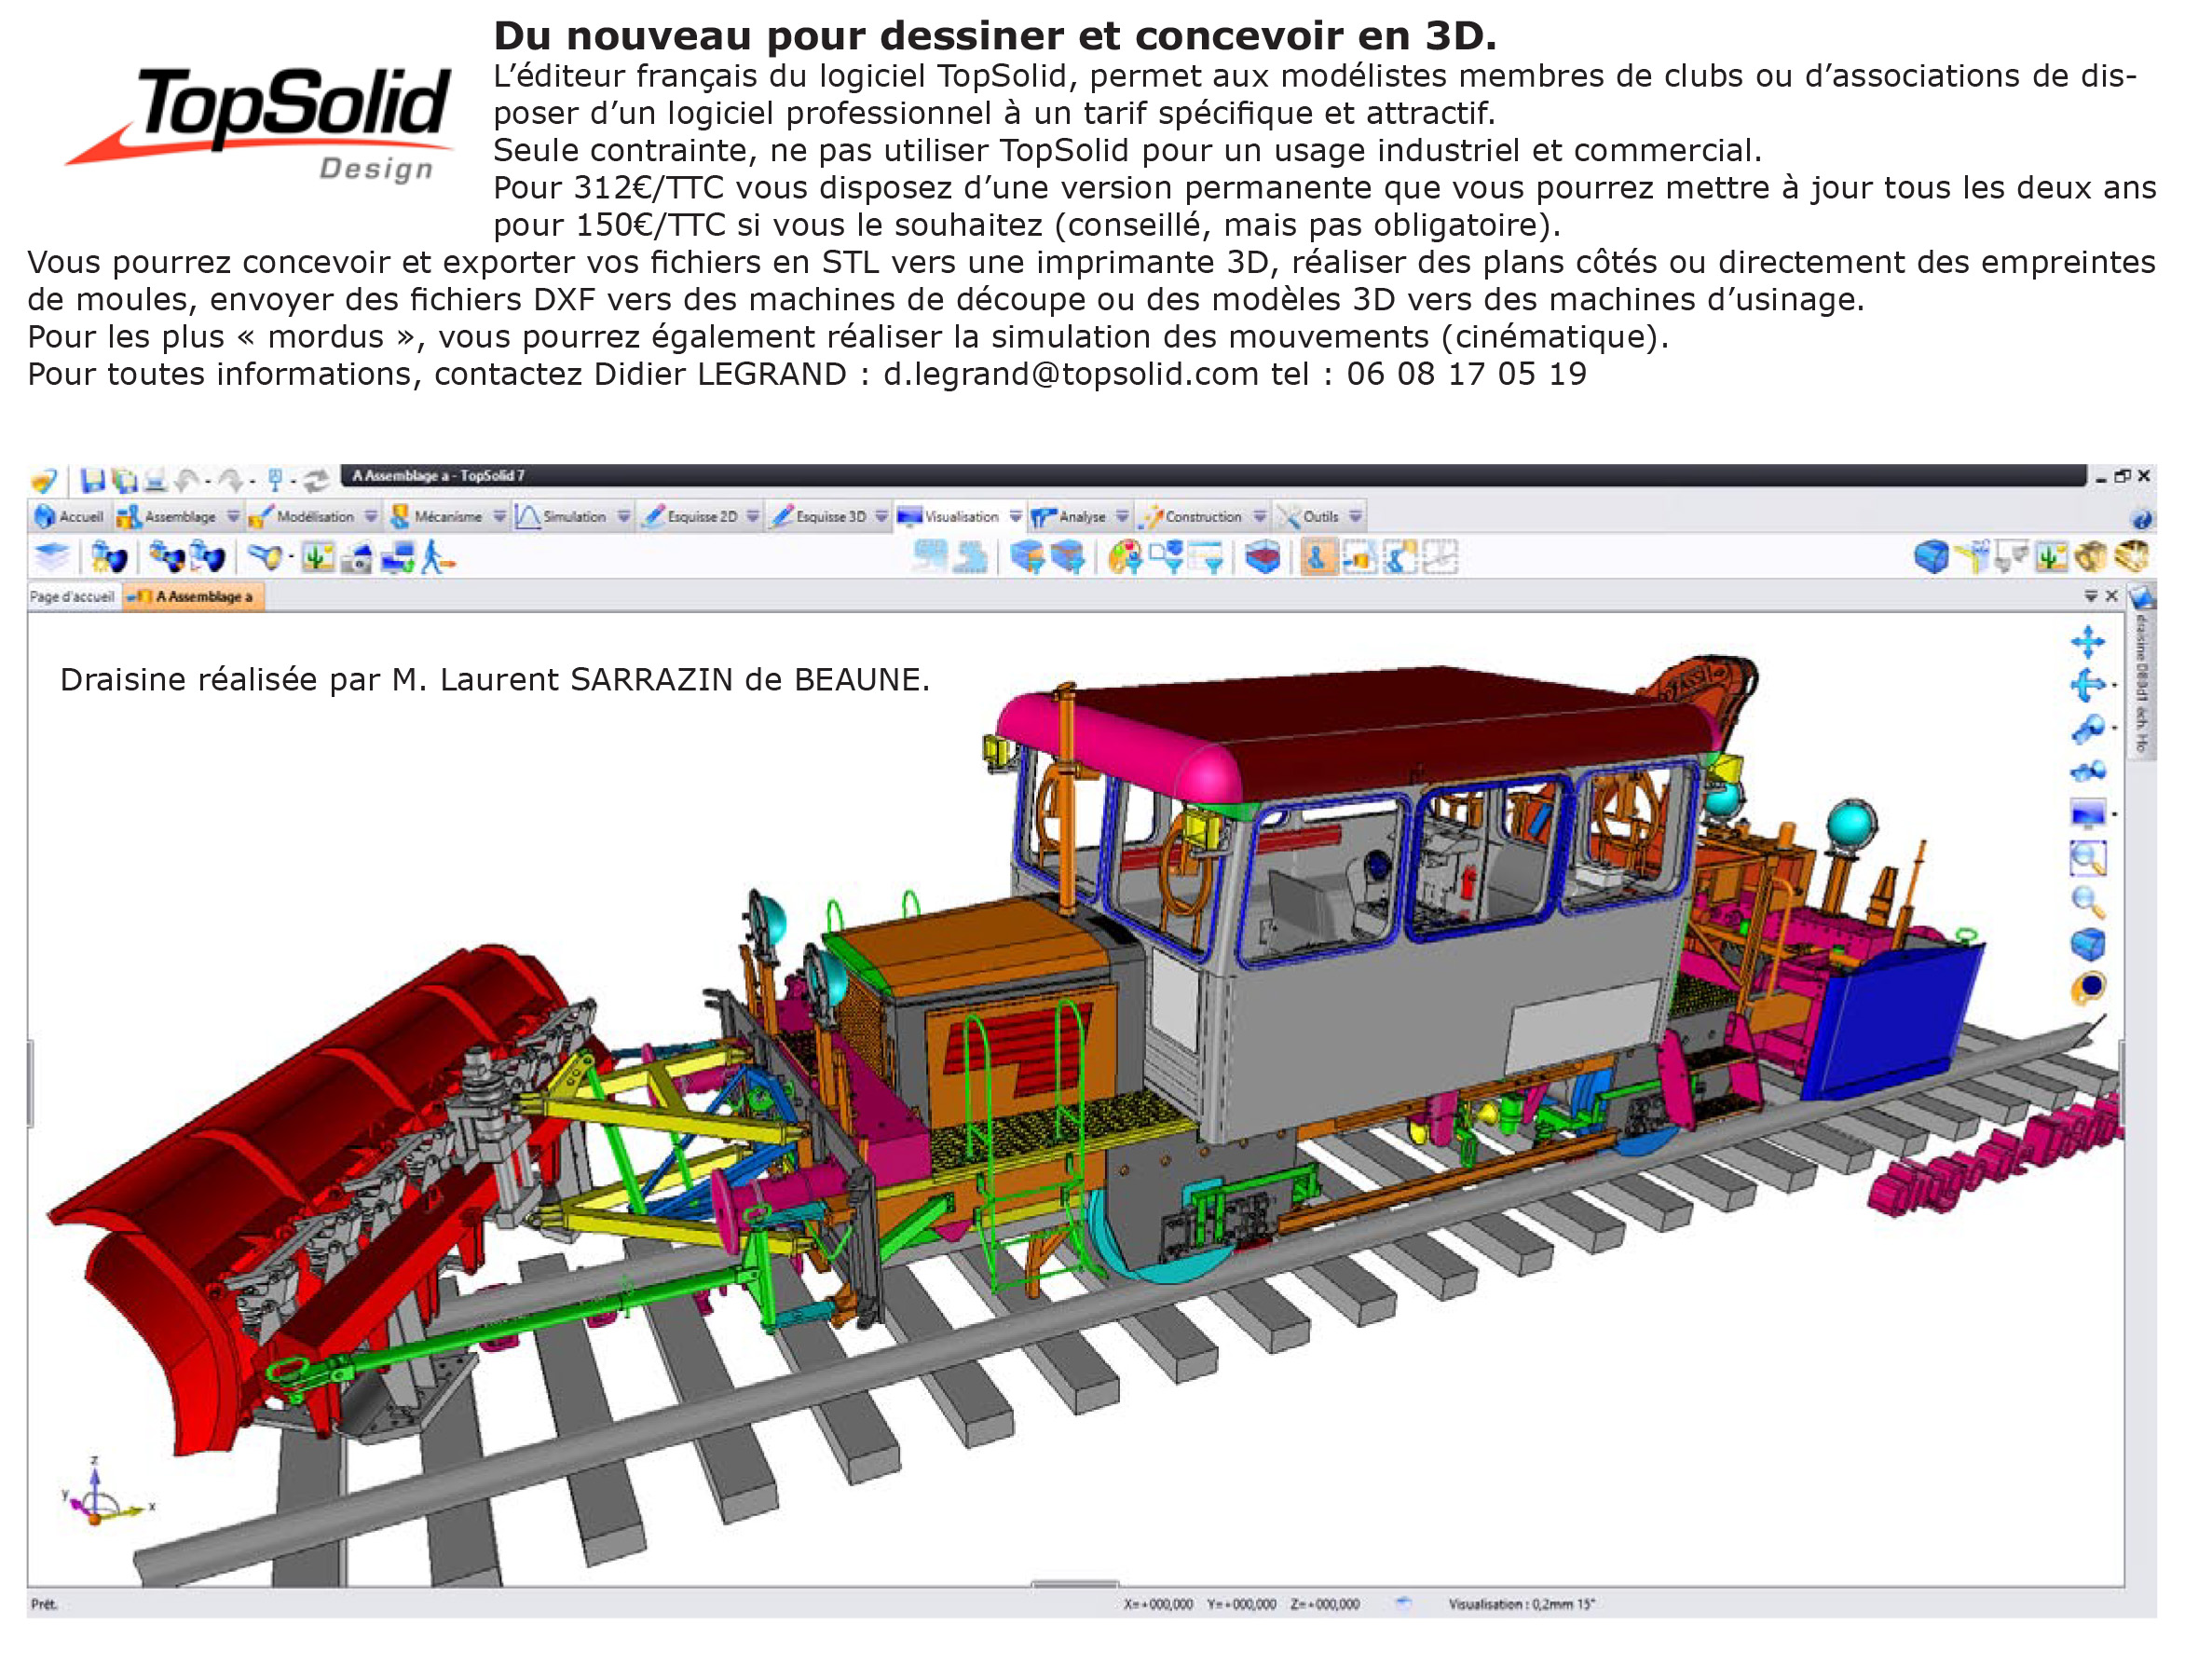Open the layers stack tool

[52, 556]
